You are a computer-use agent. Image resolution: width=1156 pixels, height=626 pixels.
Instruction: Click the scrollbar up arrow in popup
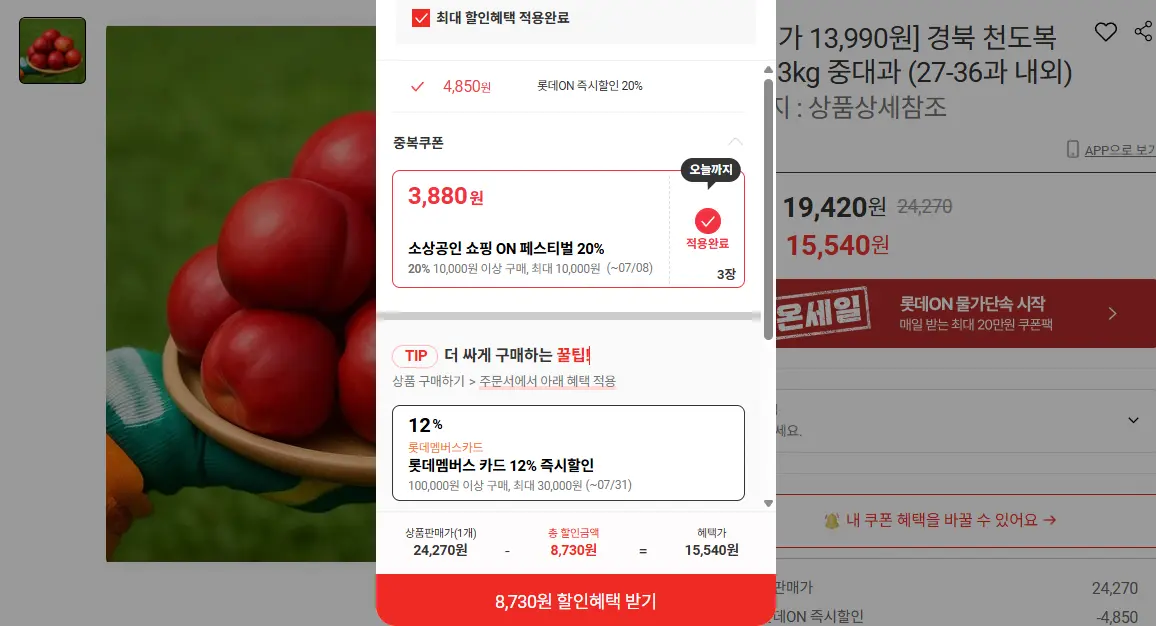coord(768,69)
